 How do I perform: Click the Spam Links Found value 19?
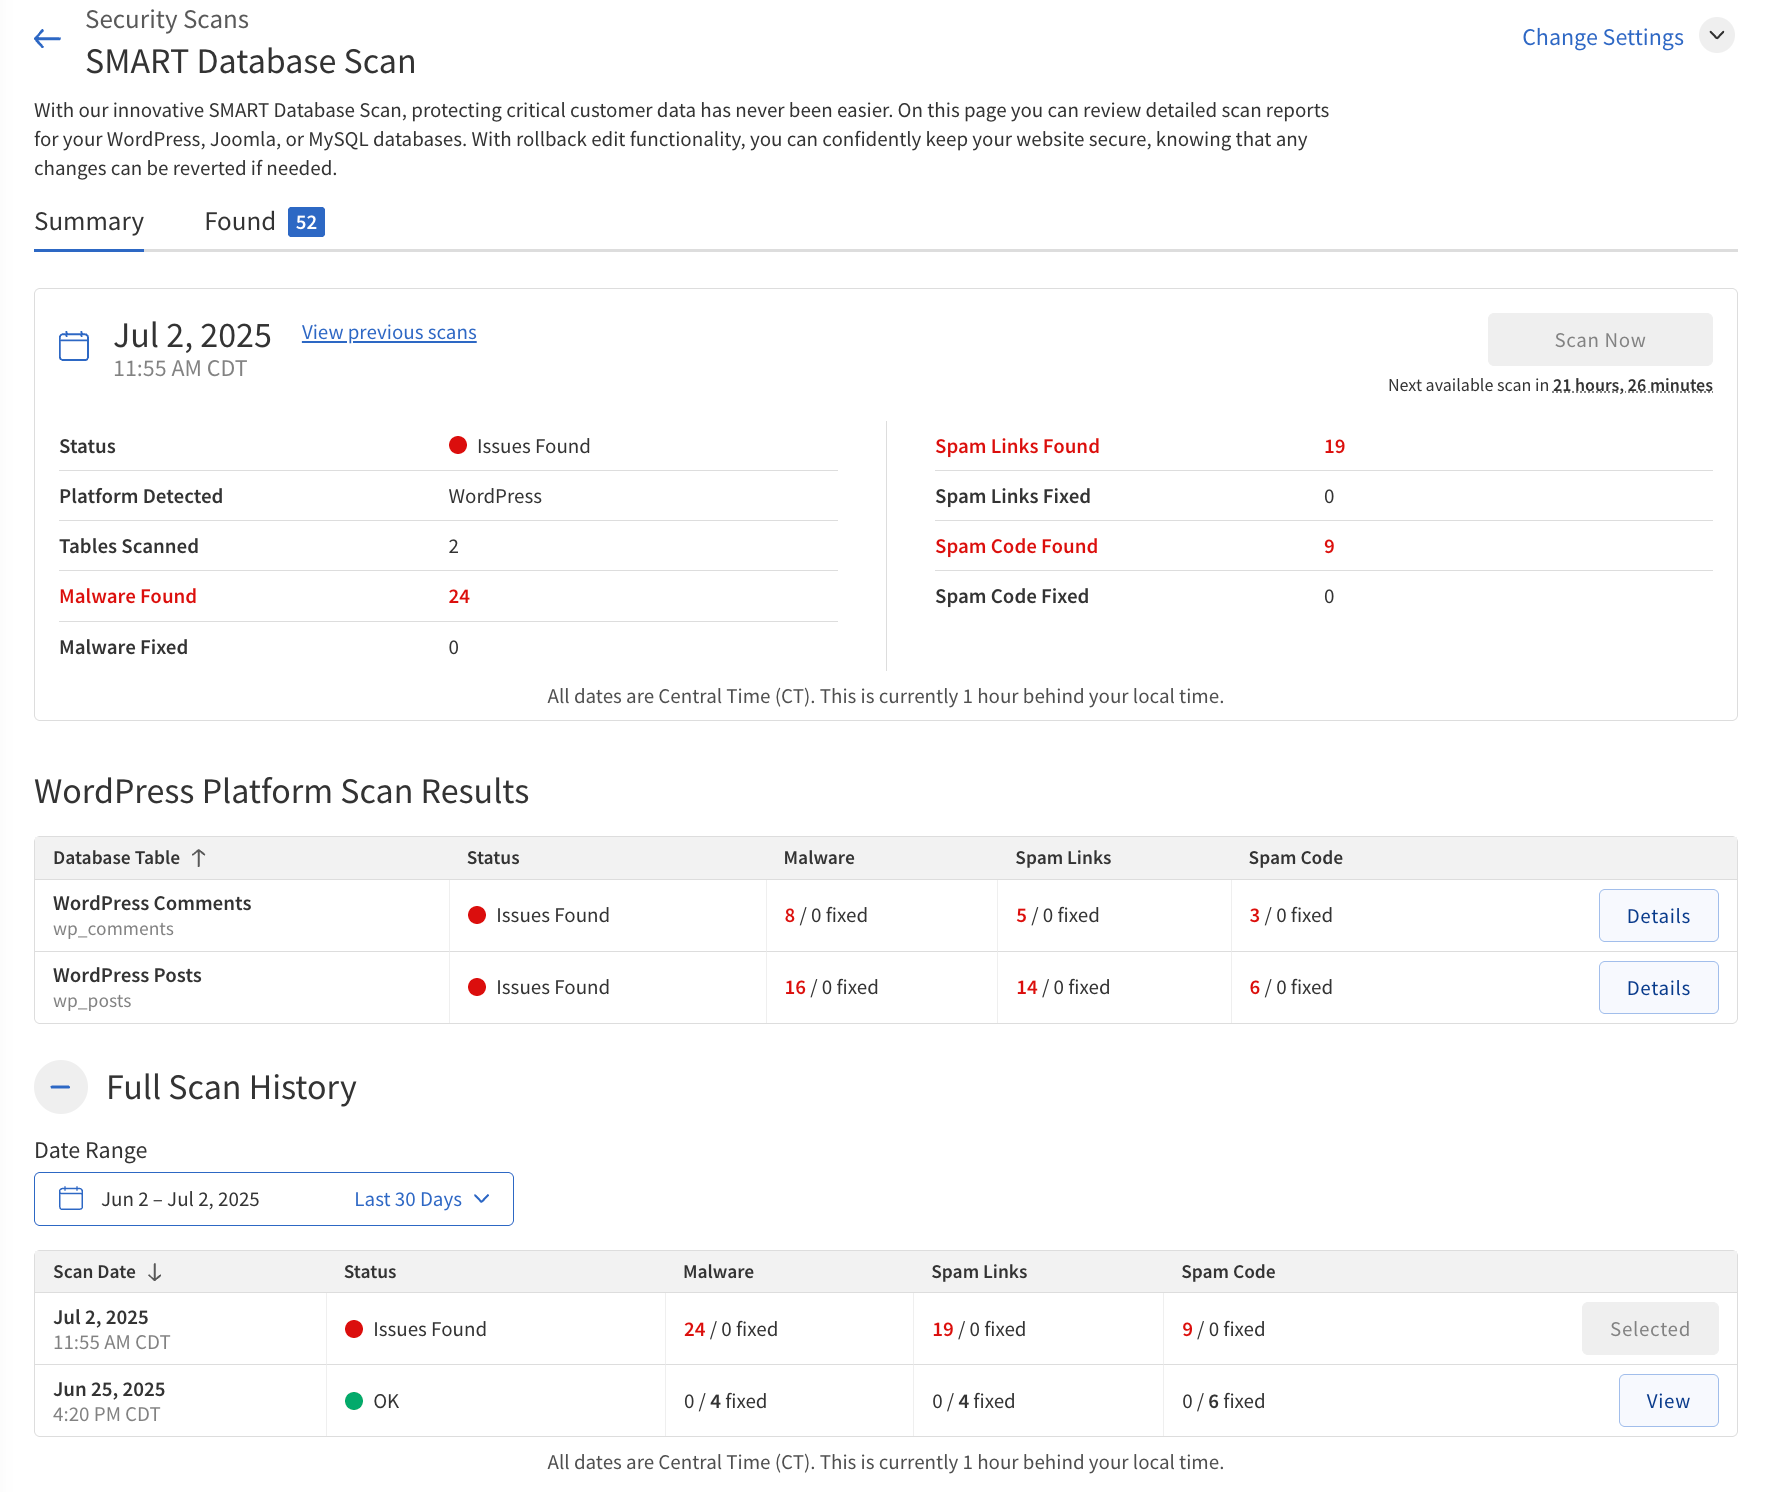coord(1334,446)
